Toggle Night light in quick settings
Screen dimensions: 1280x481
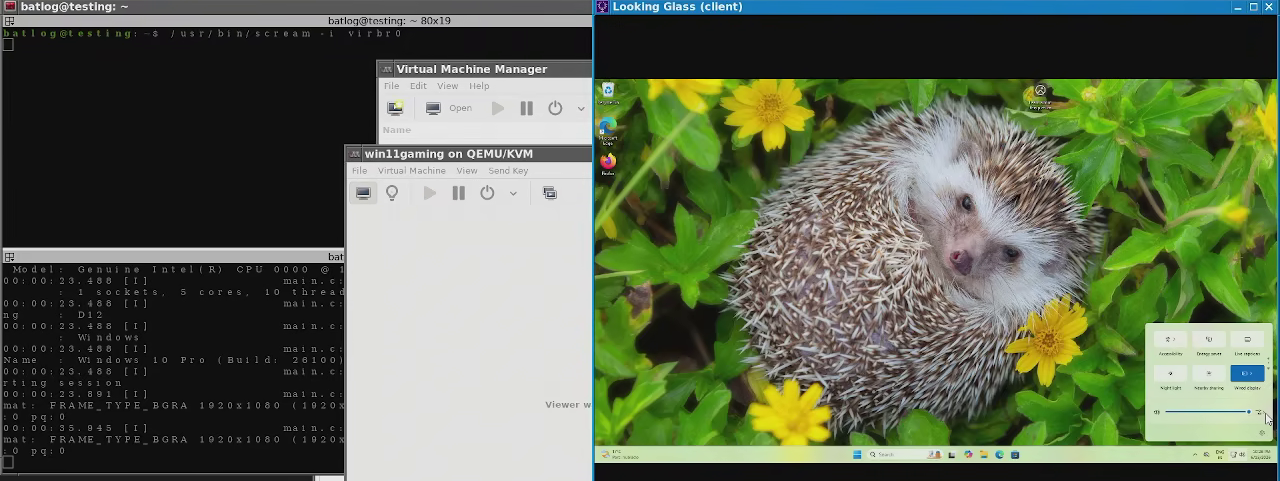(1170, 373)
